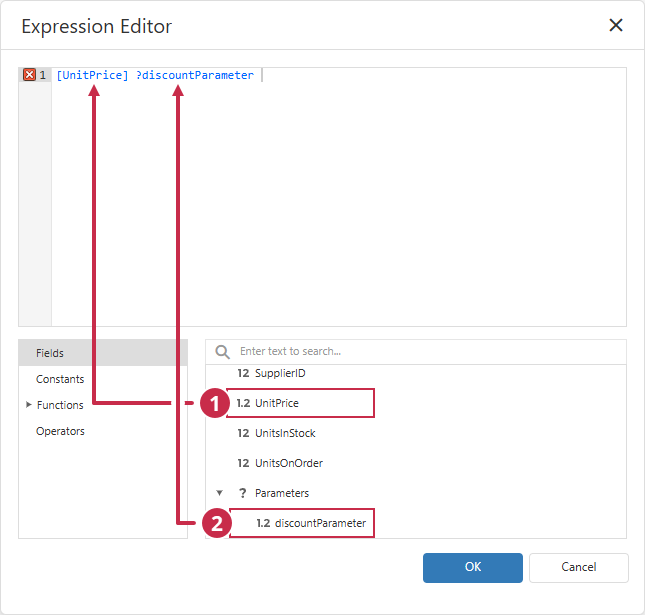Click the integer type icon beside UnitsOnOrder
The width and height of the screenshot is (645, 615).
coord(243,463)
